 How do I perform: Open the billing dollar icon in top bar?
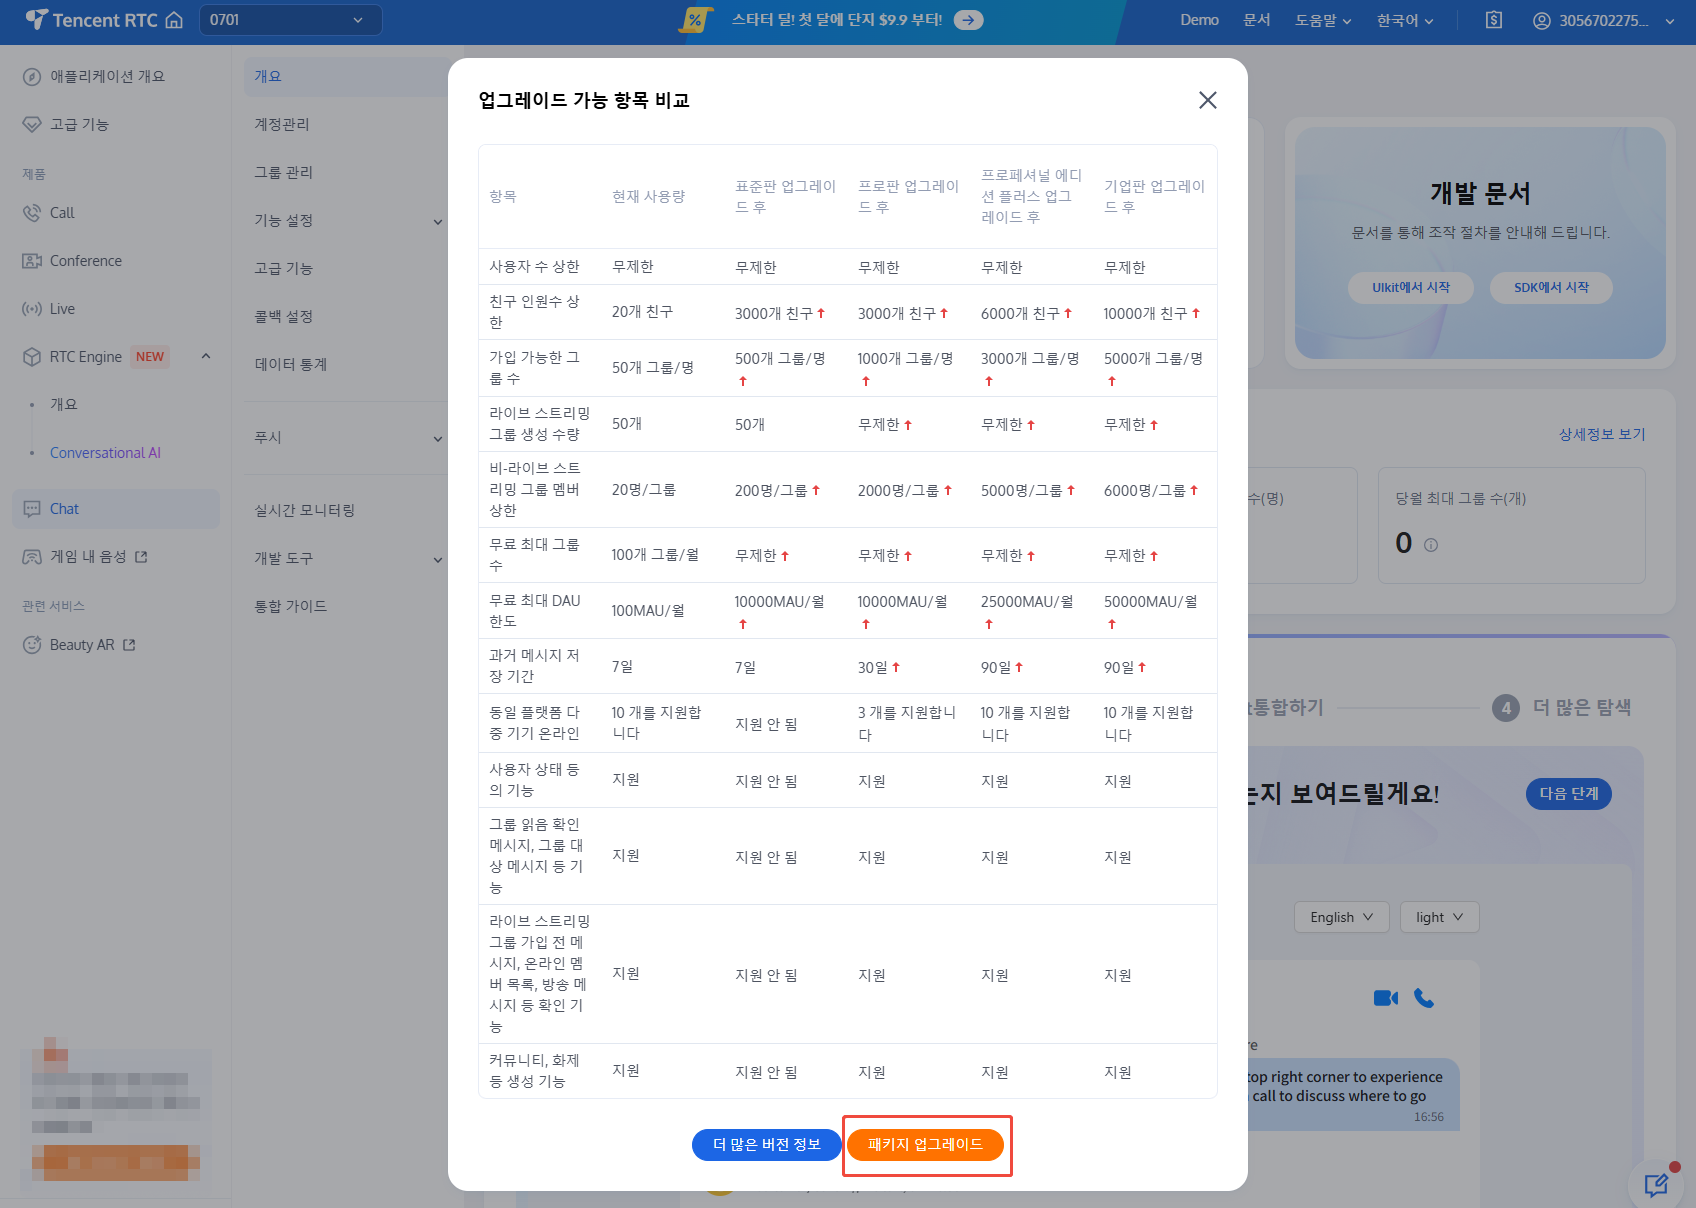(x=1494, y=20)
